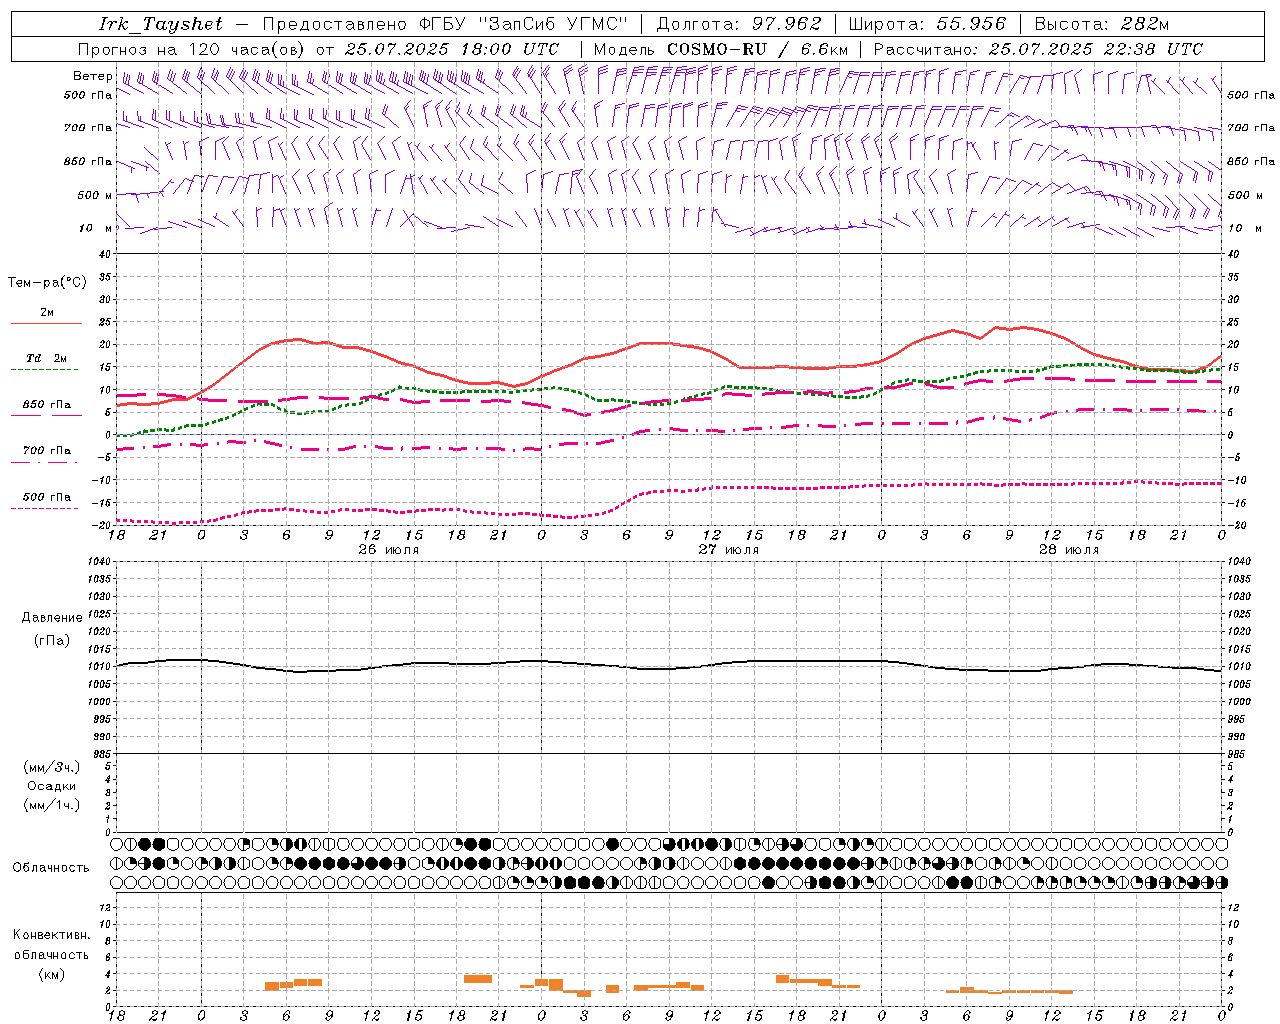1280x1024 pixels.
Task: Click the "28 июля" date label
Action: 1069,549
